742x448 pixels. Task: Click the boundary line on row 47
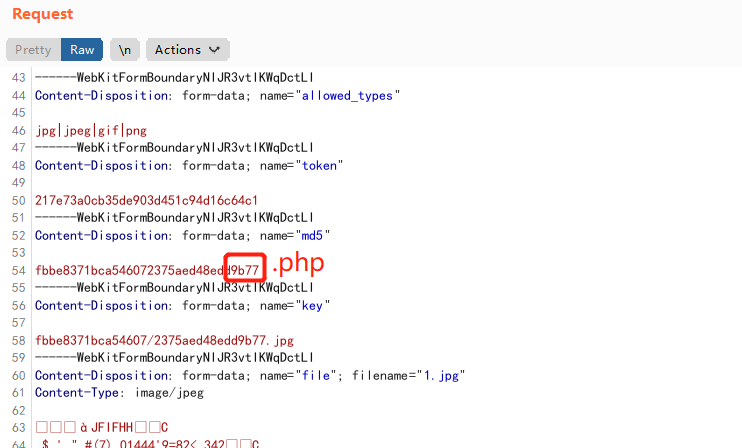(174, 148)
